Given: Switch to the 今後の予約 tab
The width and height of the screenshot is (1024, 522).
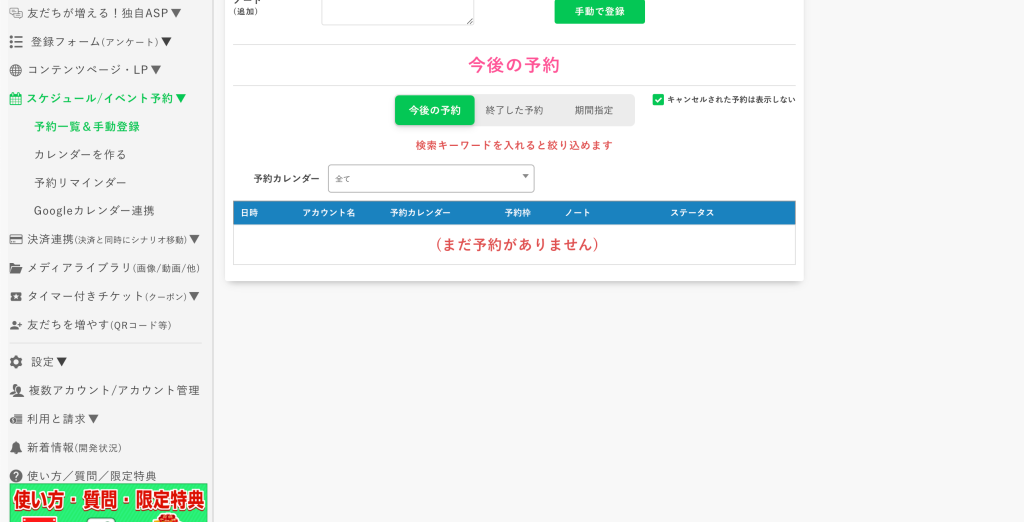Looking at the screenshot, I should click(x=434, y=110).
